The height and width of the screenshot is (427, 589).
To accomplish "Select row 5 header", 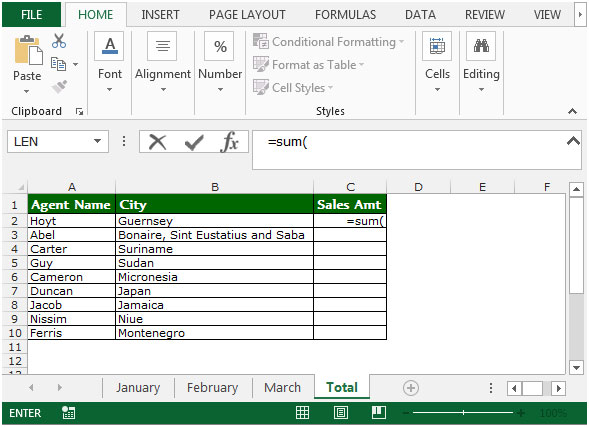I will coord(15,263).
